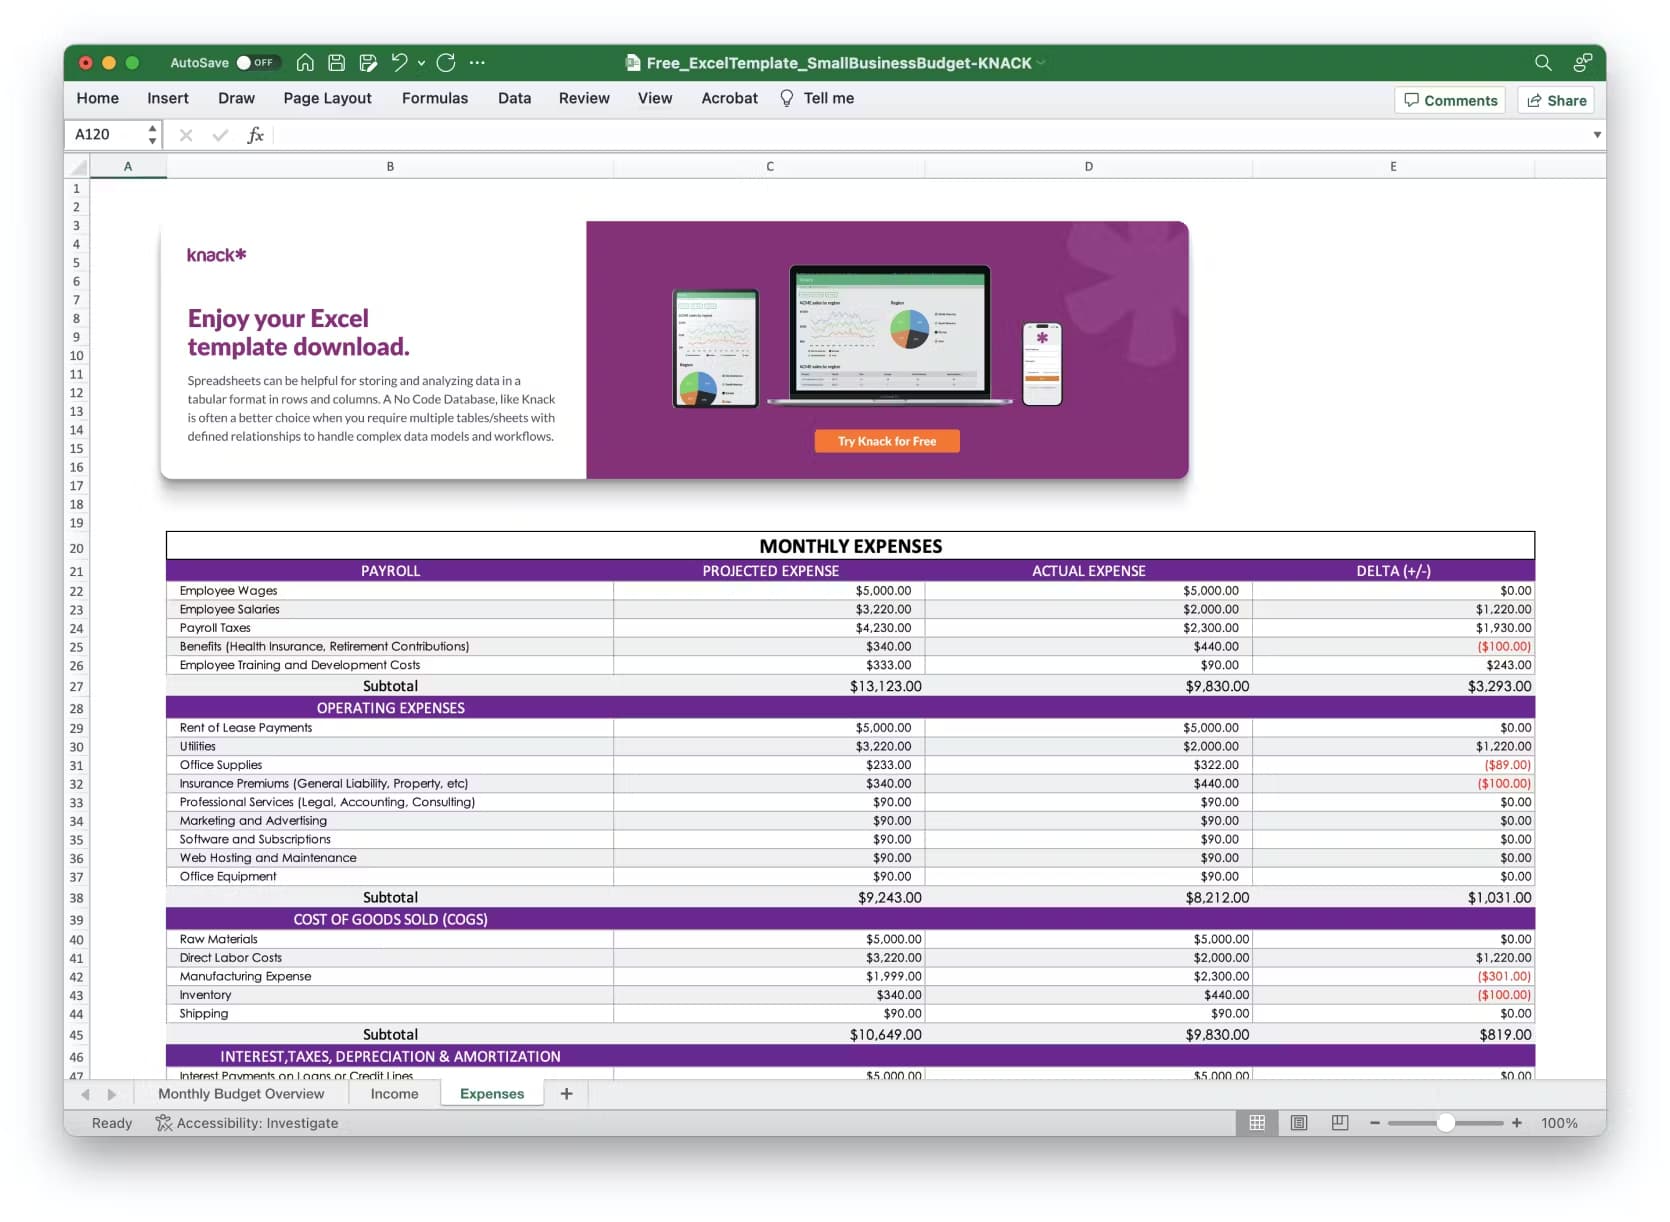Switch to Normal grid view

tap(1257, 1123)
